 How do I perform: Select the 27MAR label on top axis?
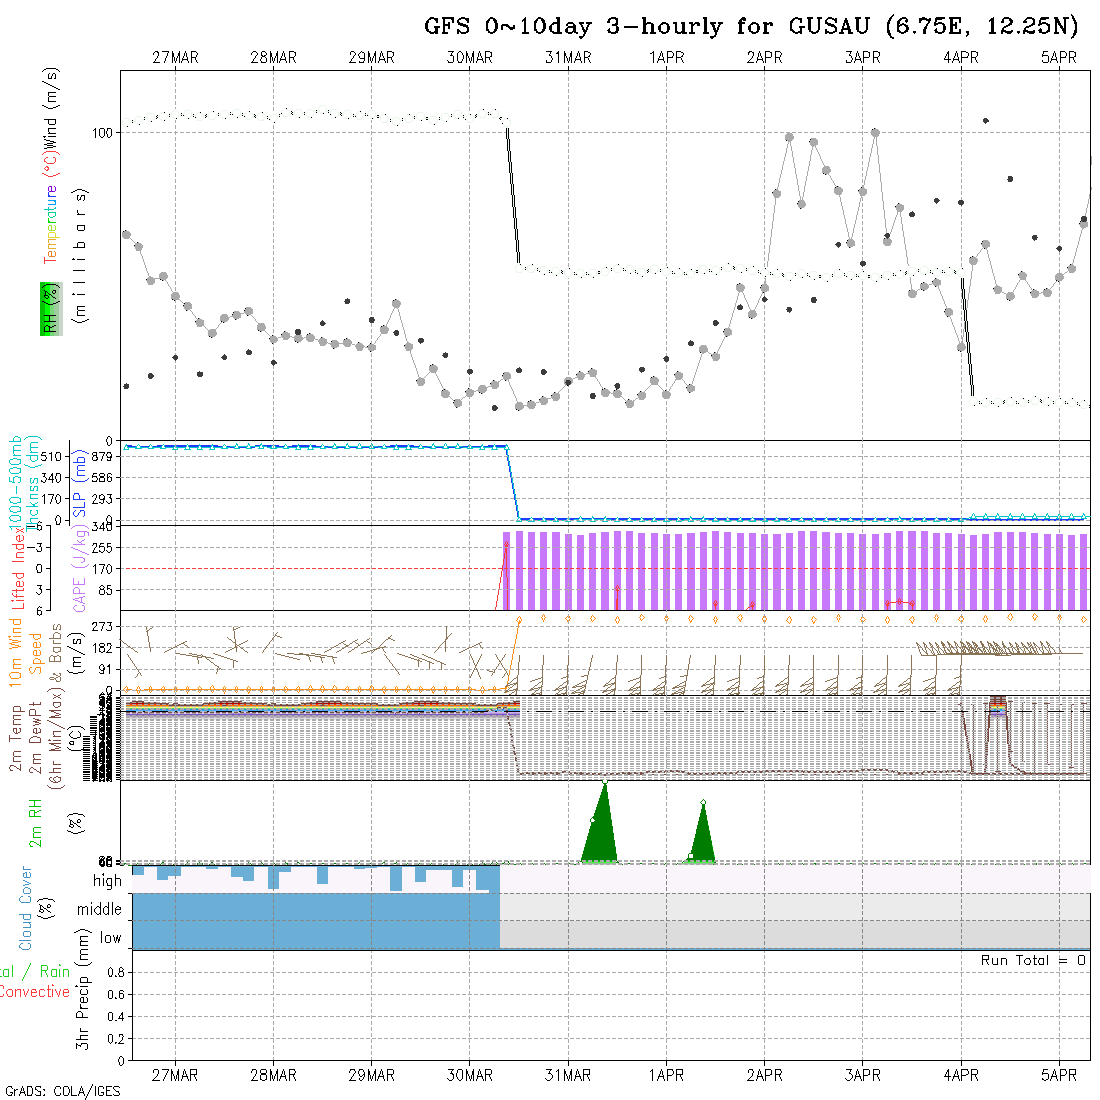tap(175, 58)
